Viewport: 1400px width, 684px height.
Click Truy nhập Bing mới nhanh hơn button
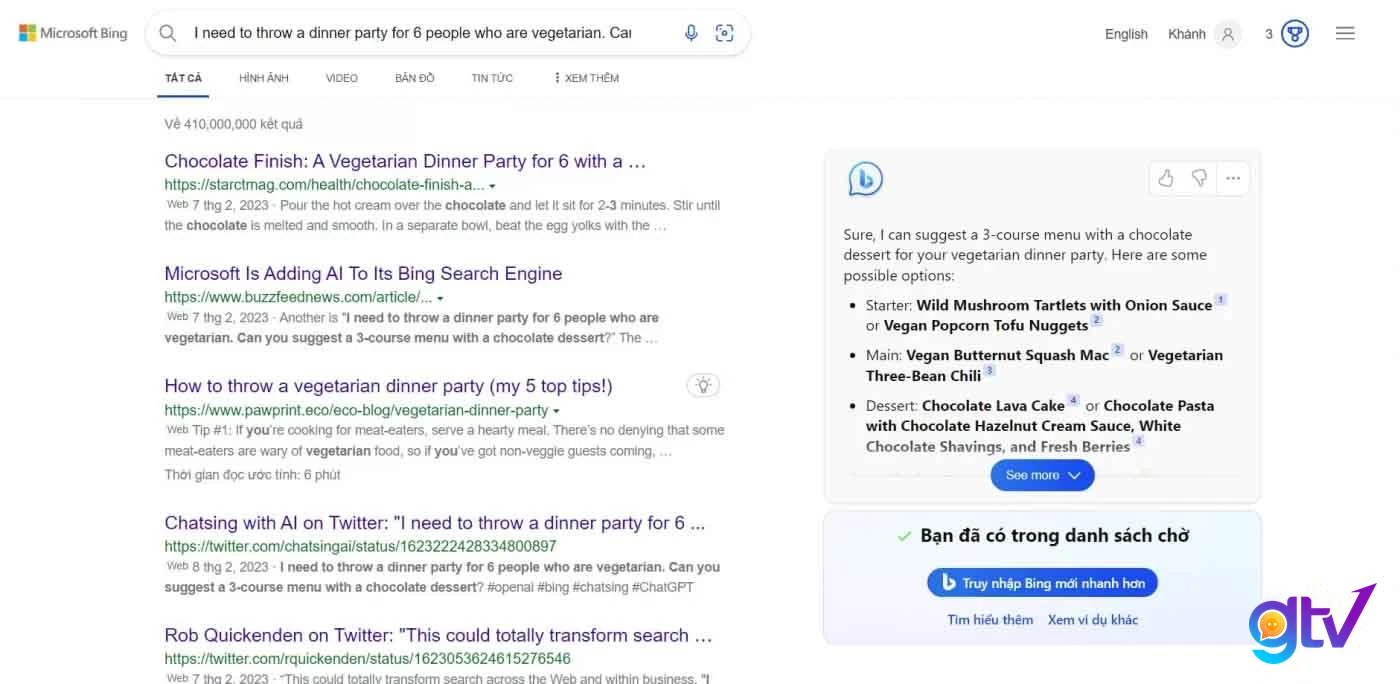(x=1042, y=582)
